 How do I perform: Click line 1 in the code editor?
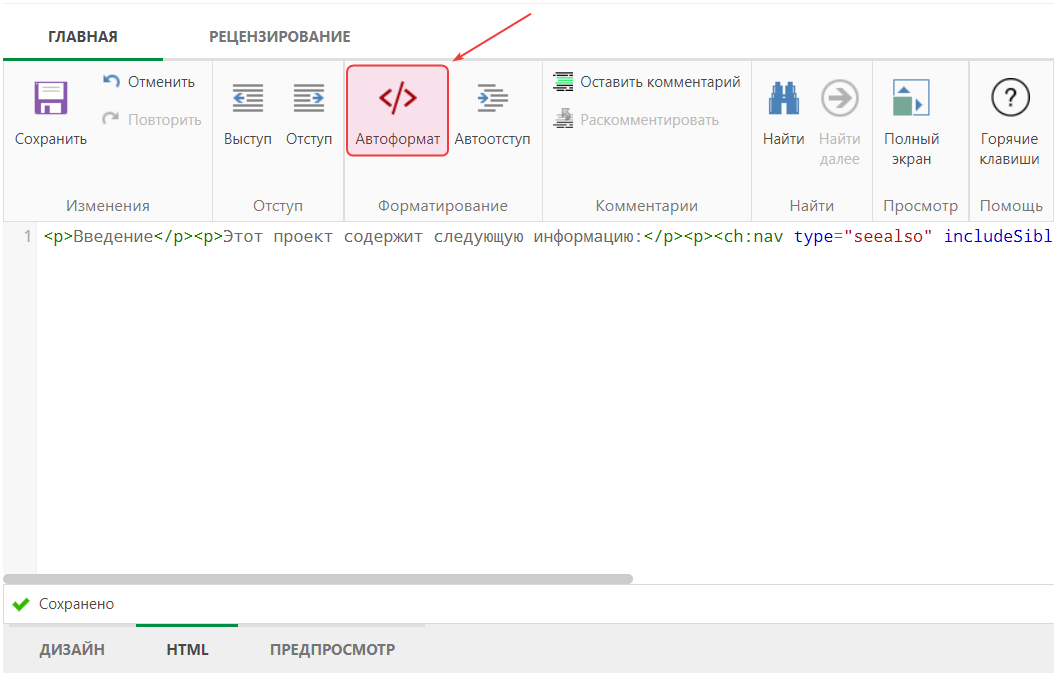click(x=300, y=236)
